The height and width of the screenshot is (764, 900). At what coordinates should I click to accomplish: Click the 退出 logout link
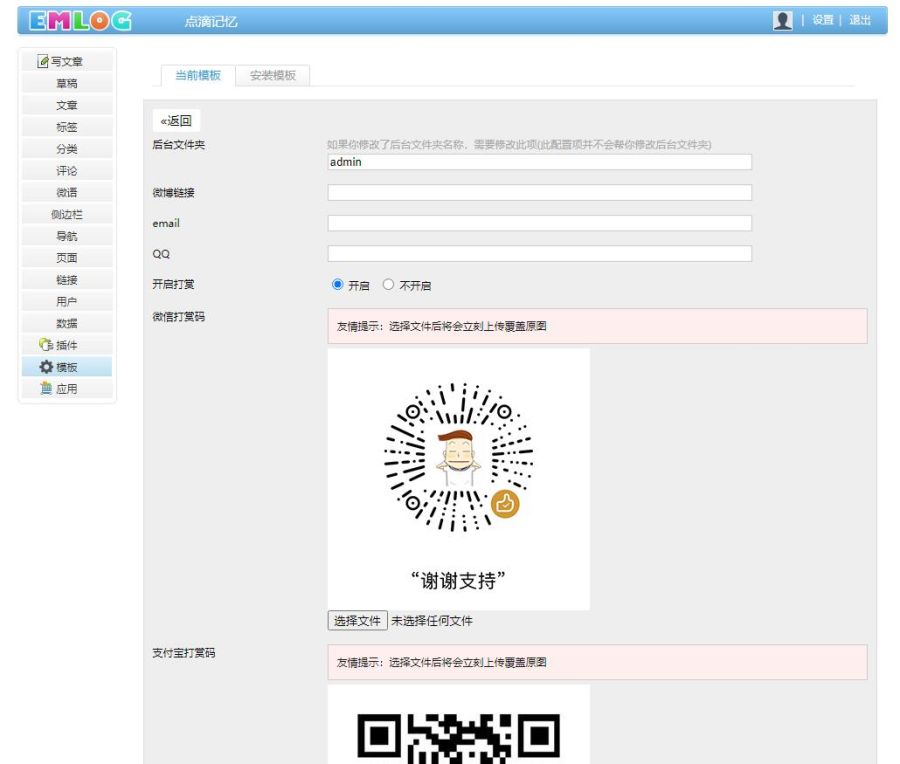point(861,19)
